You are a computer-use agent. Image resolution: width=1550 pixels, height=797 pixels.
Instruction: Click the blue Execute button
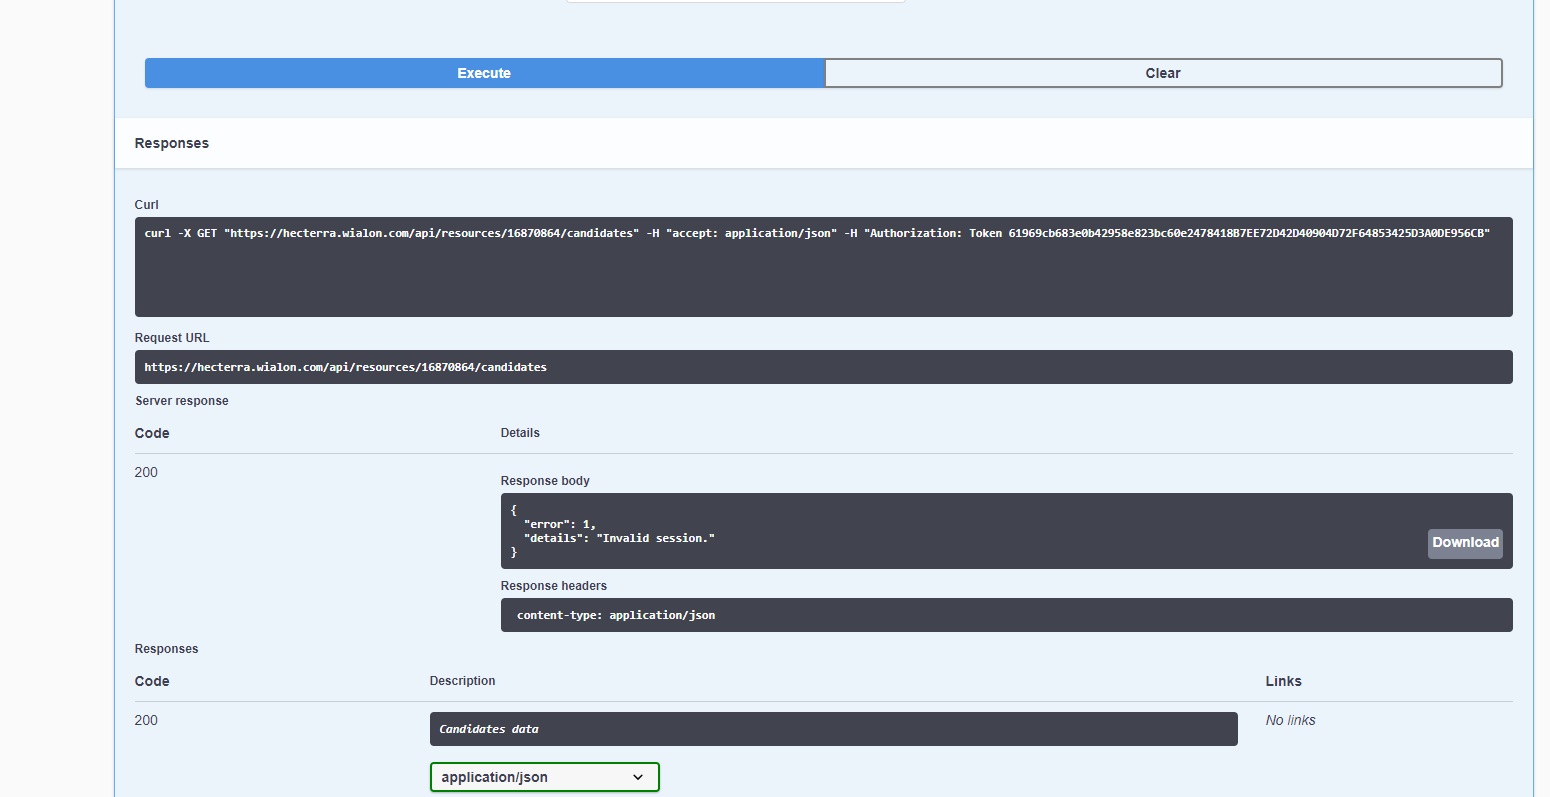point(484,73)
